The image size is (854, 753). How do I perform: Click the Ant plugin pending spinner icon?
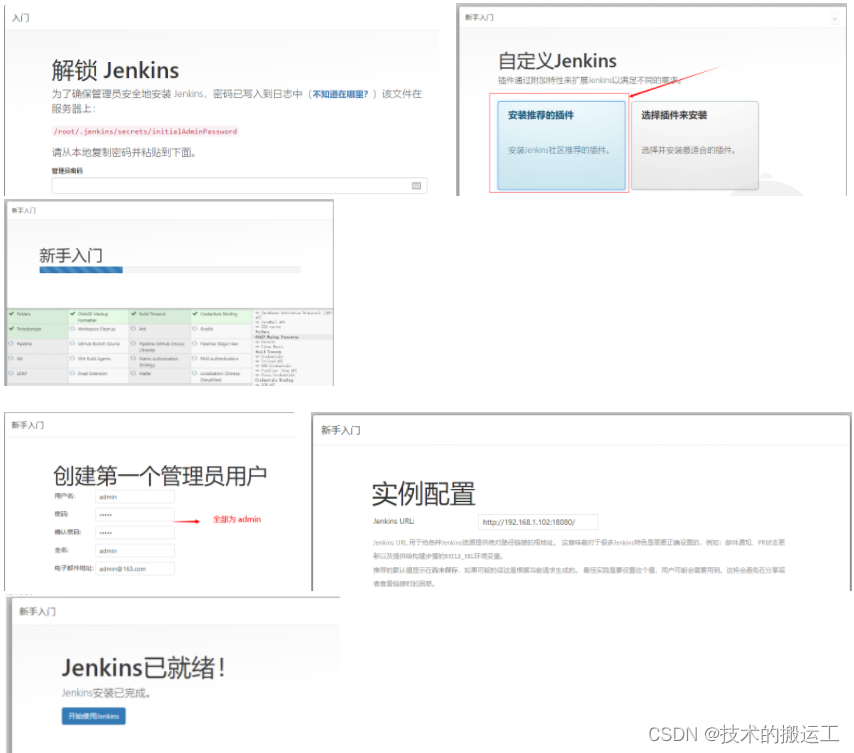[133, 329]
